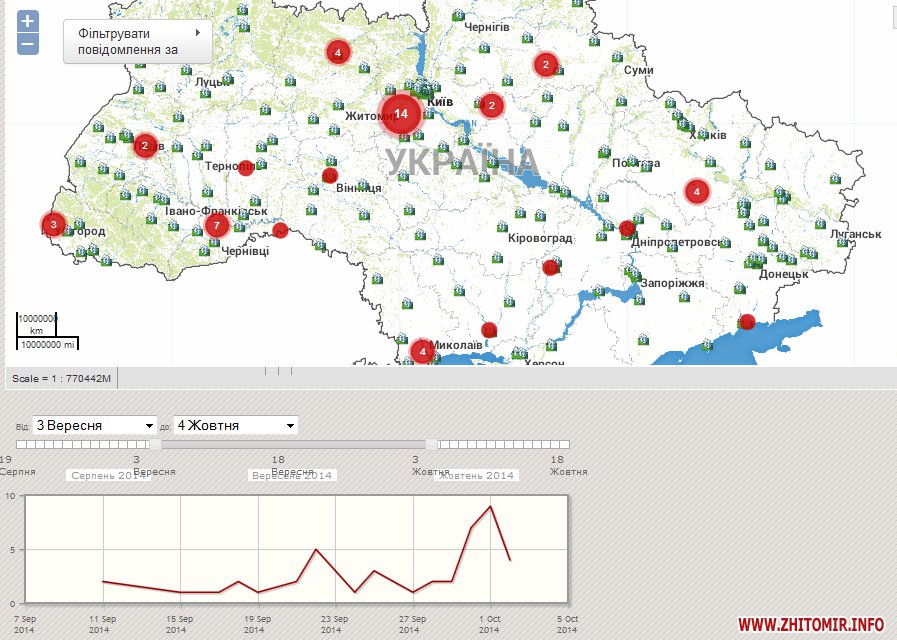
Task: Click the small red marker at Тернопіль
Action: click(246, 167)
